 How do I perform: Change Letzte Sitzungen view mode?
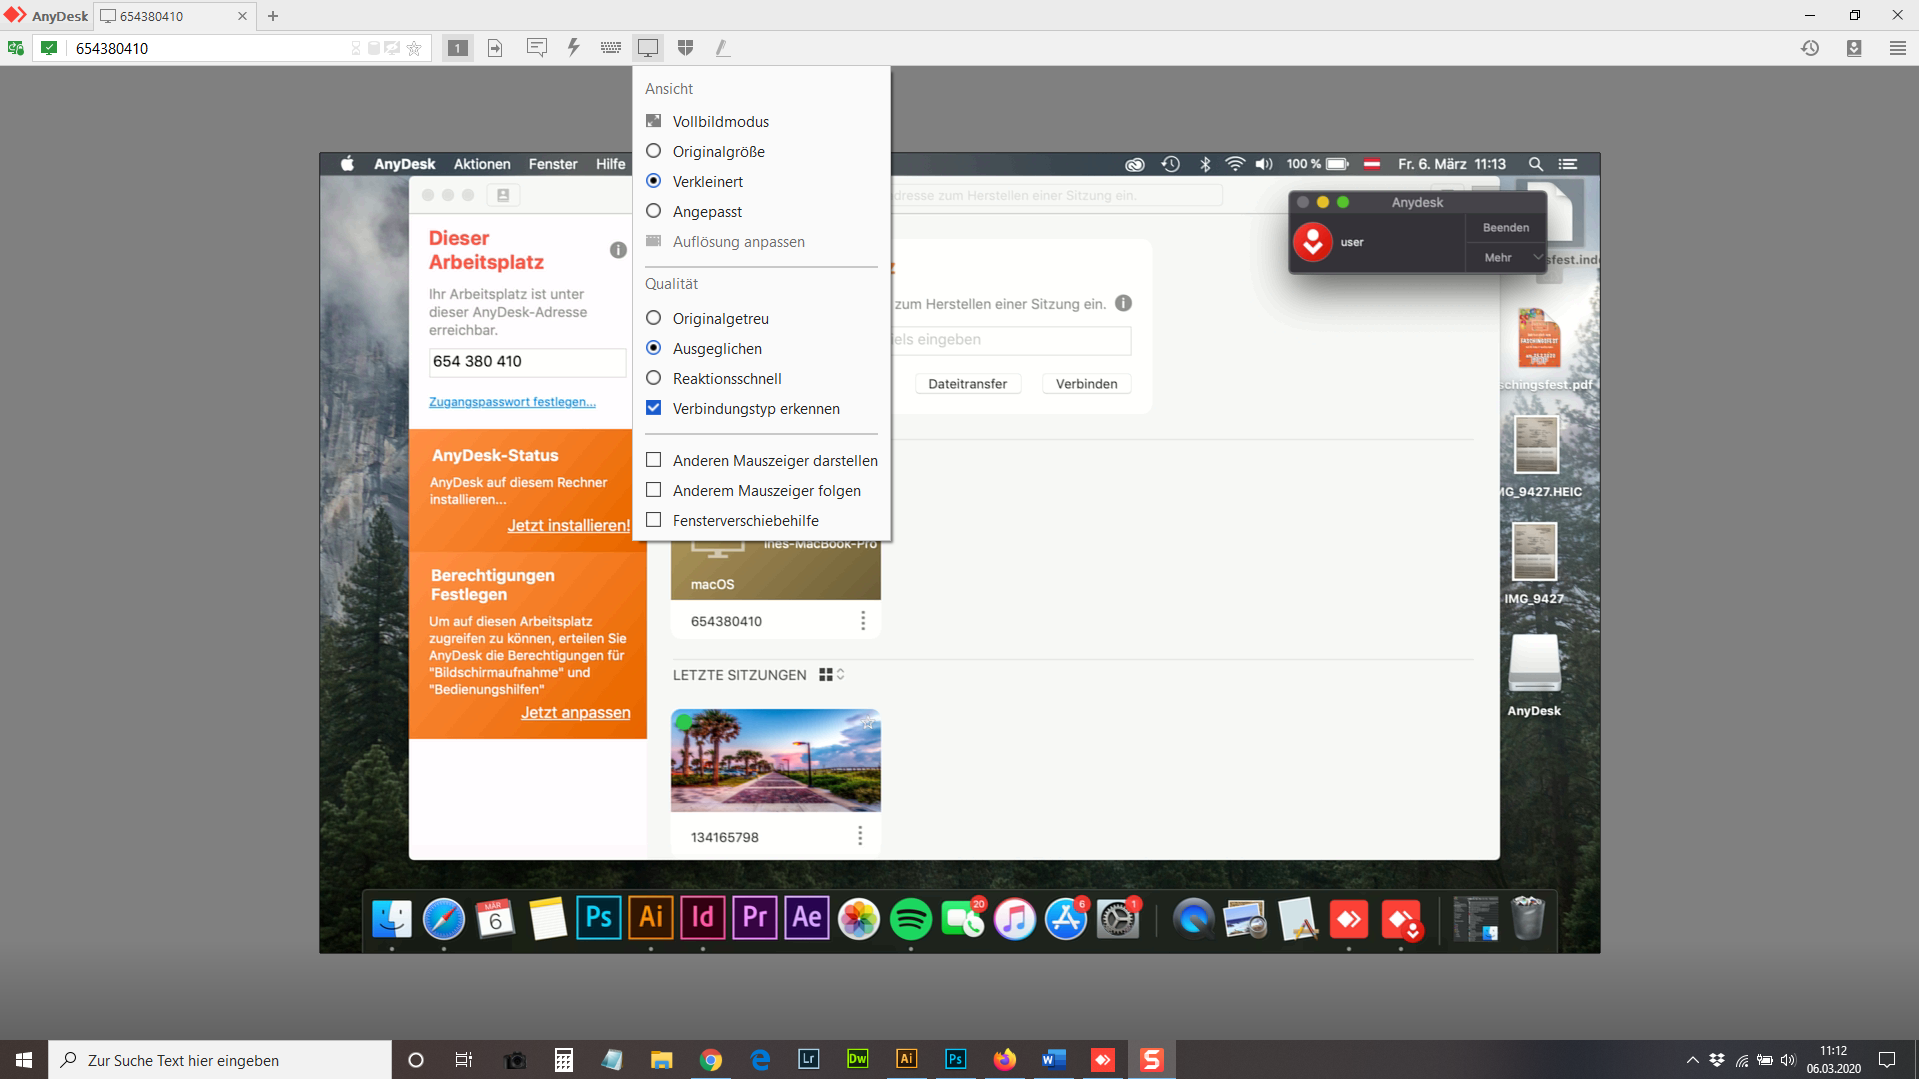point(831,675)
